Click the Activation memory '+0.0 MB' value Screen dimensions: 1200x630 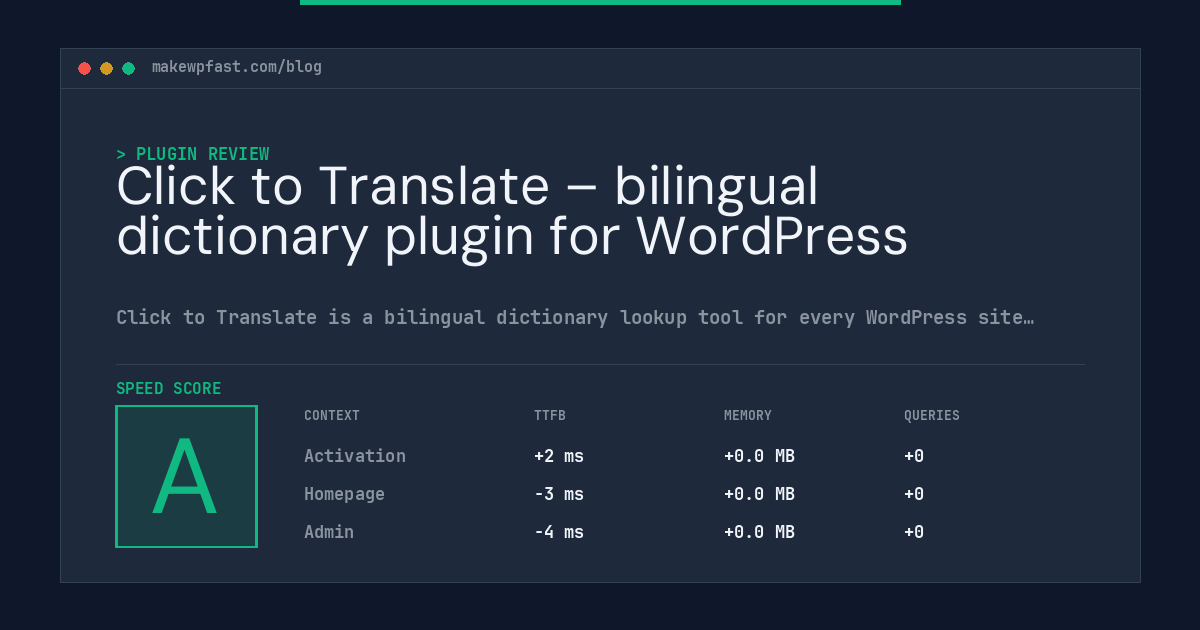coord(759,456)
